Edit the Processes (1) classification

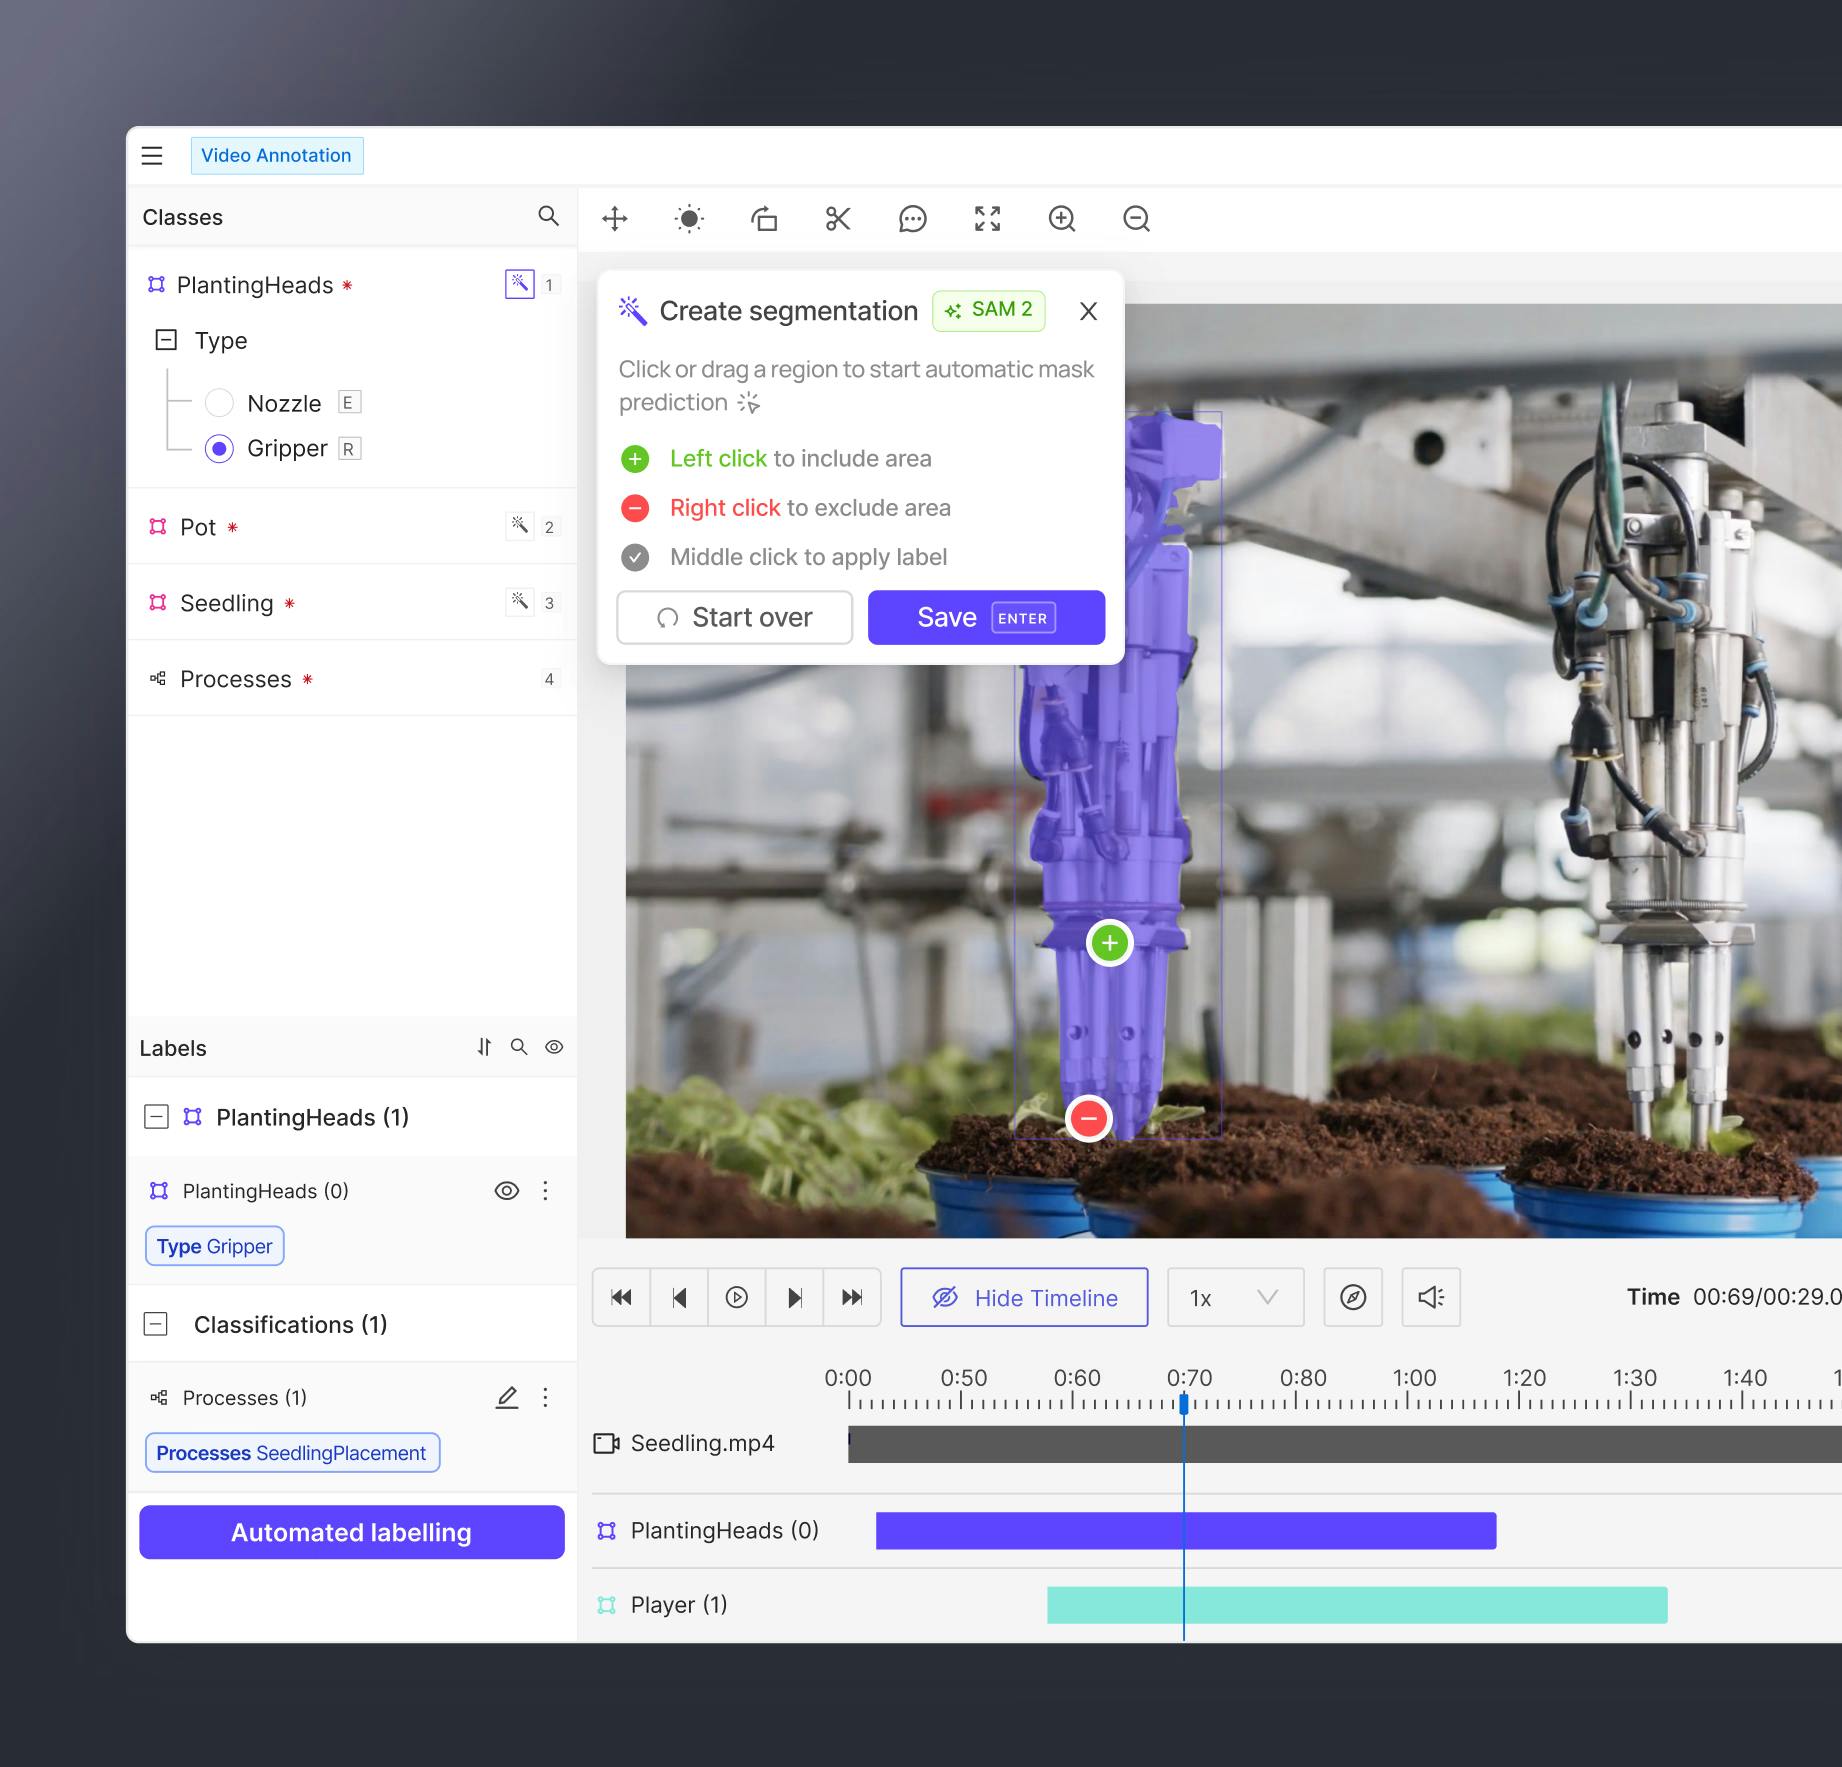point(507,1397)
